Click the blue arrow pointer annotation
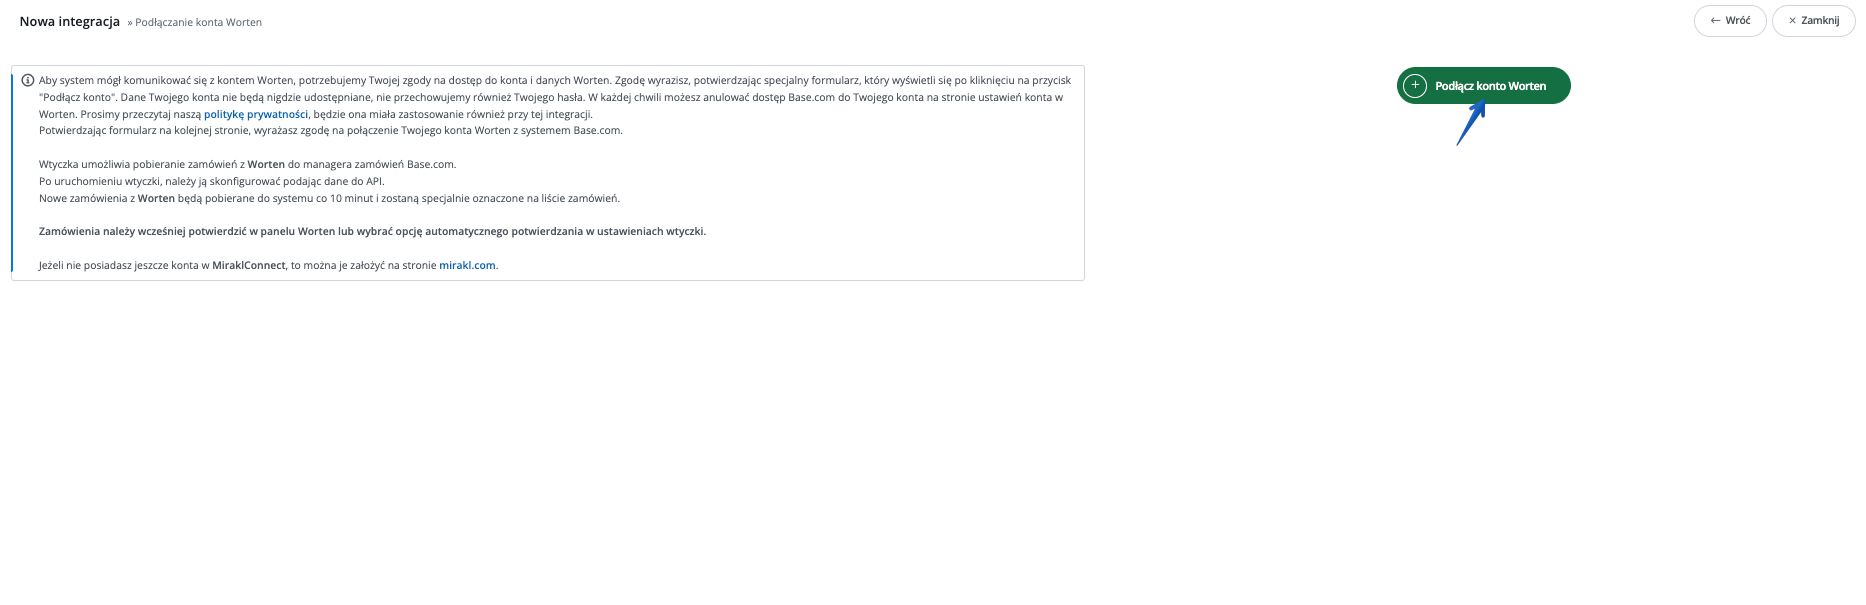Screen dimensions: 1866x605 [1471, 123]
